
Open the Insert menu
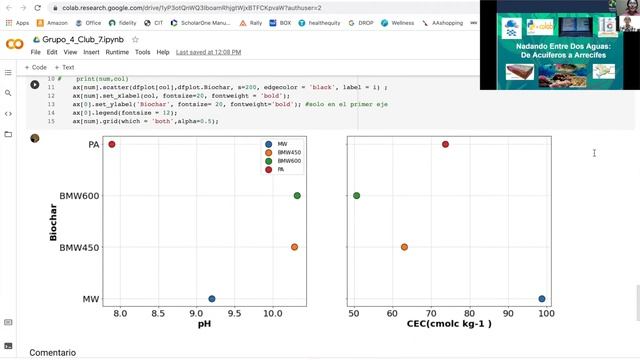click(91, 52)
